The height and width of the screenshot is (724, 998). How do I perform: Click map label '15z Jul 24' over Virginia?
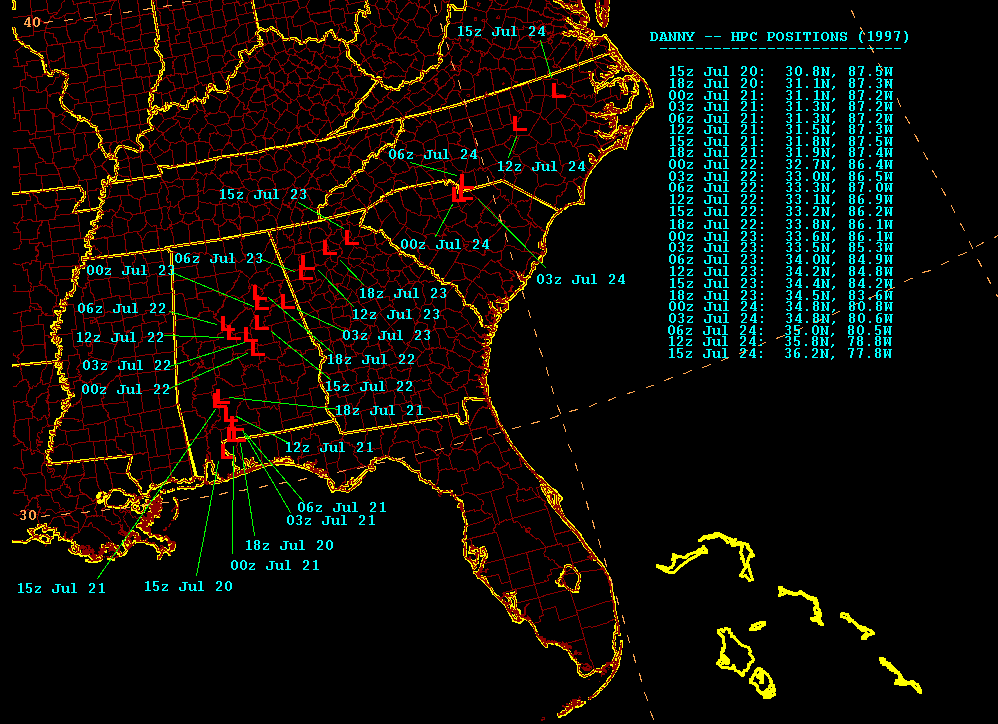(502, 31)
